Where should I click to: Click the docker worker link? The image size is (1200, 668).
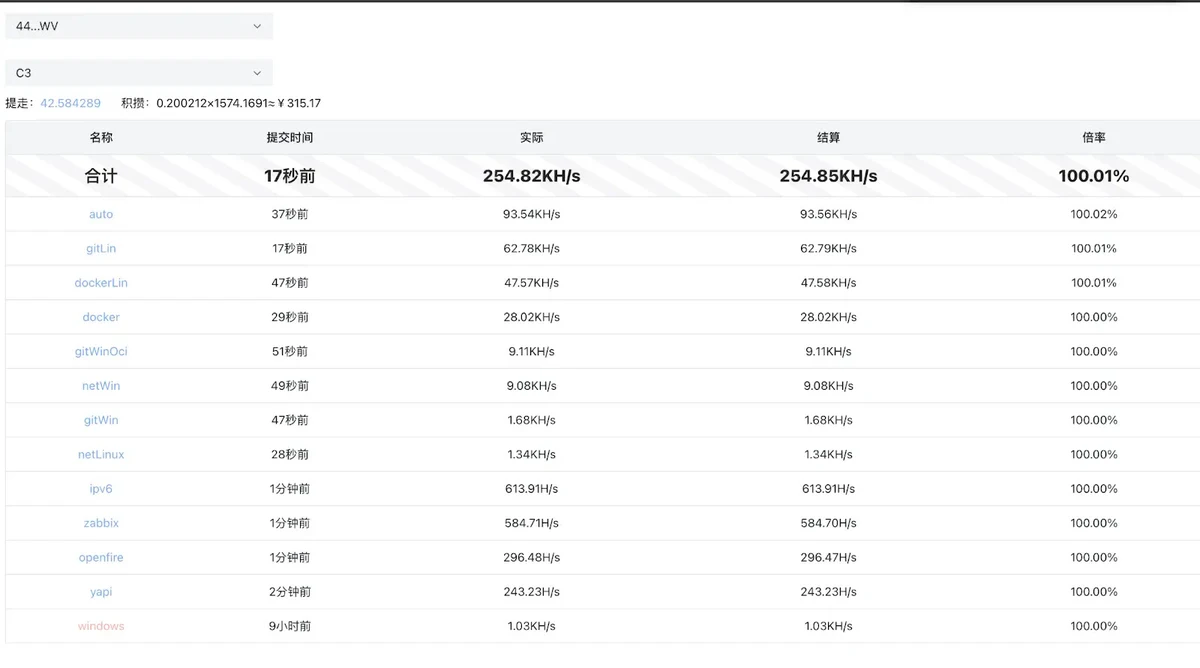pos(101,317)
